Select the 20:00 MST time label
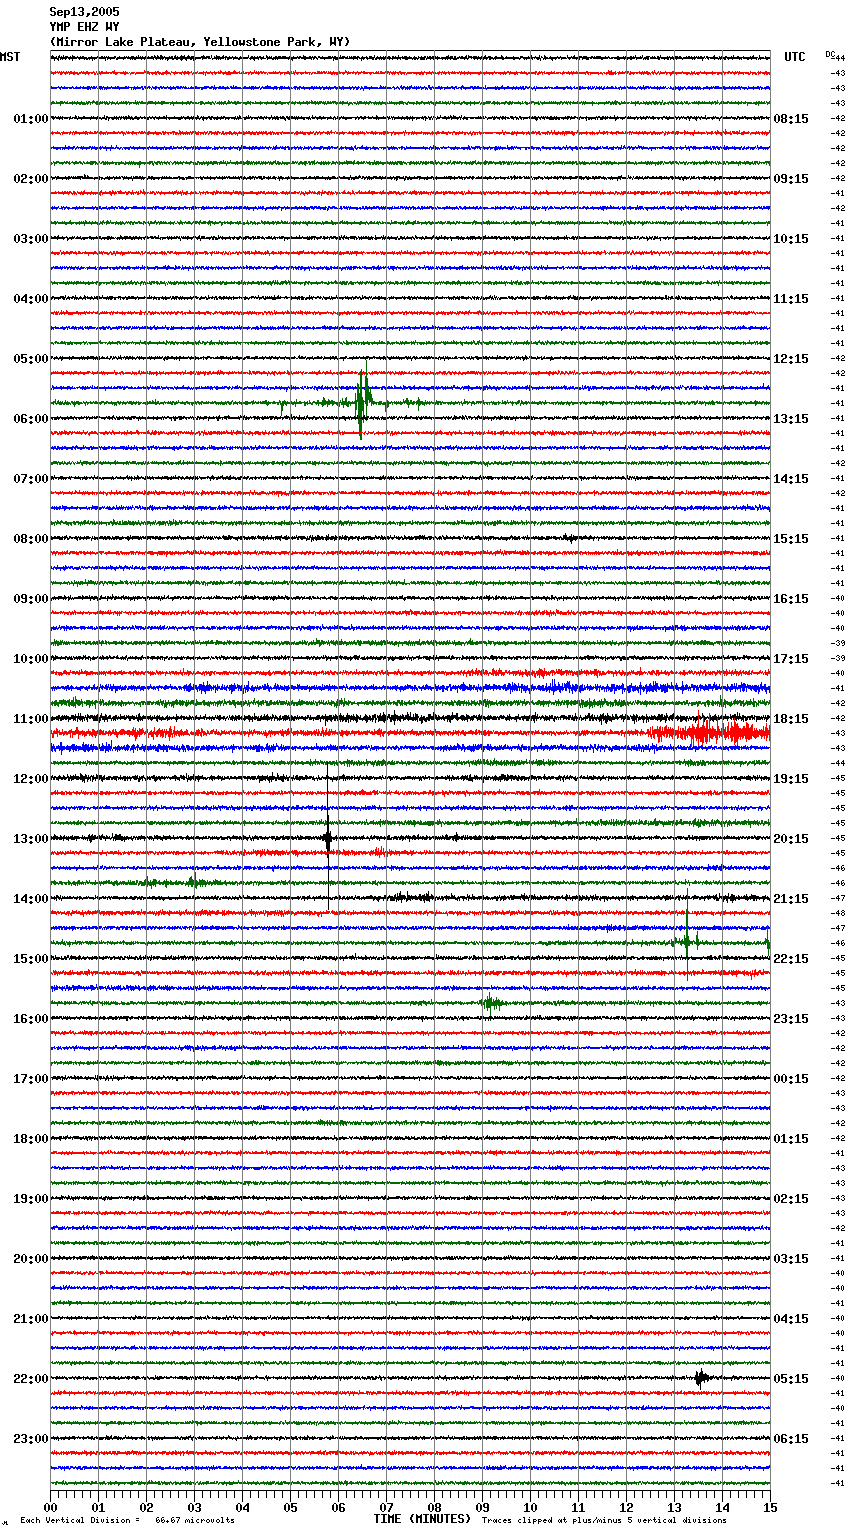This screenshot has height=1534, width=850. (31, 1259)
